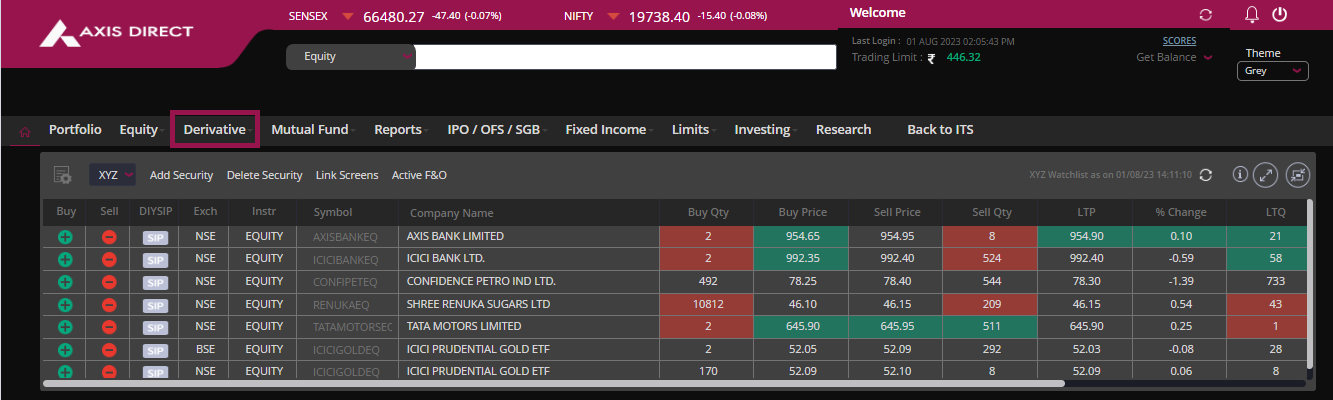
Task: Open the Limits menu
Action: point(691,130)
